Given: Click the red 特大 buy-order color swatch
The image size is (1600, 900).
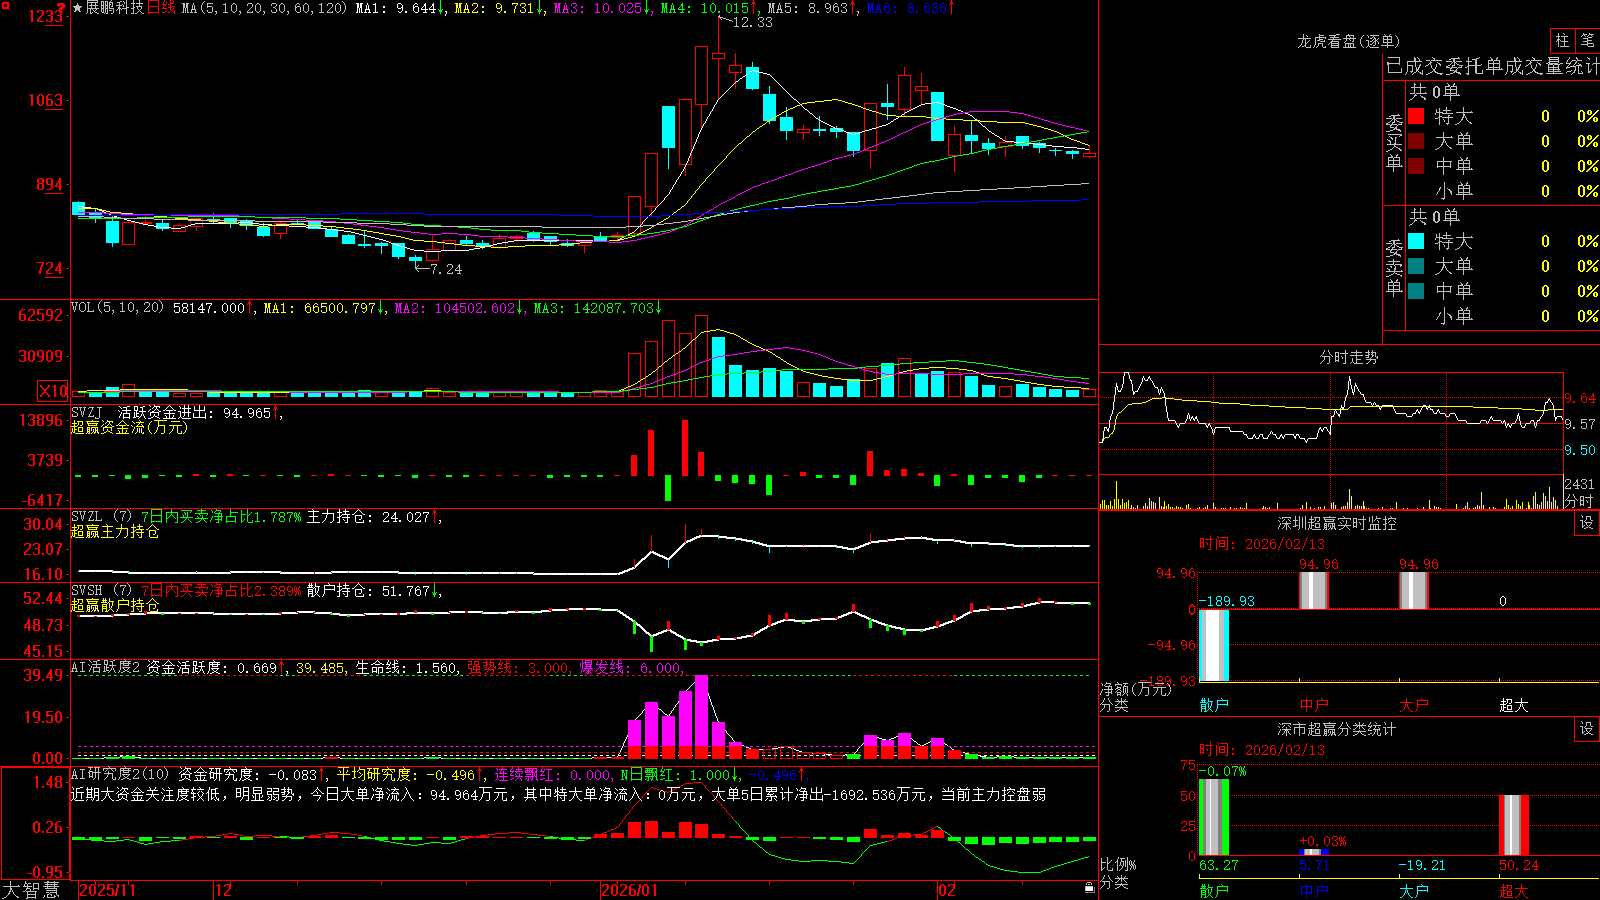Looking at the screenshot, I should point(1416,116).
